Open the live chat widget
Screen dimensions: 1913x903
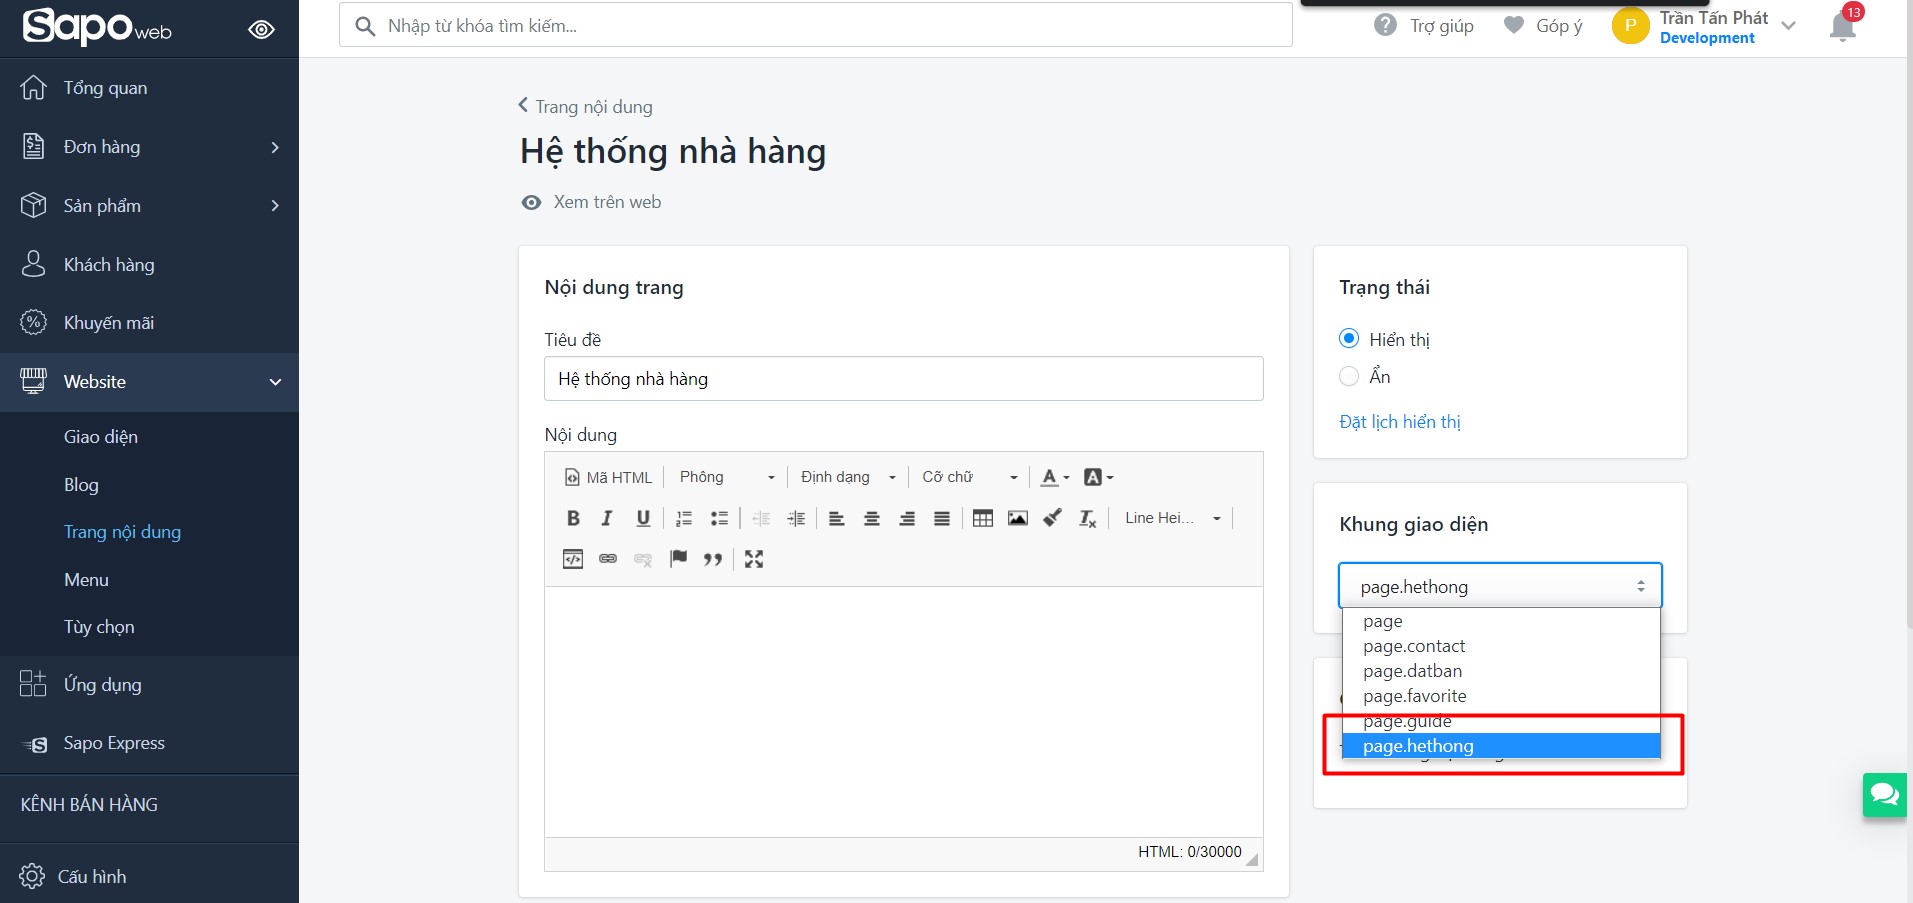tap(1885, 795)
